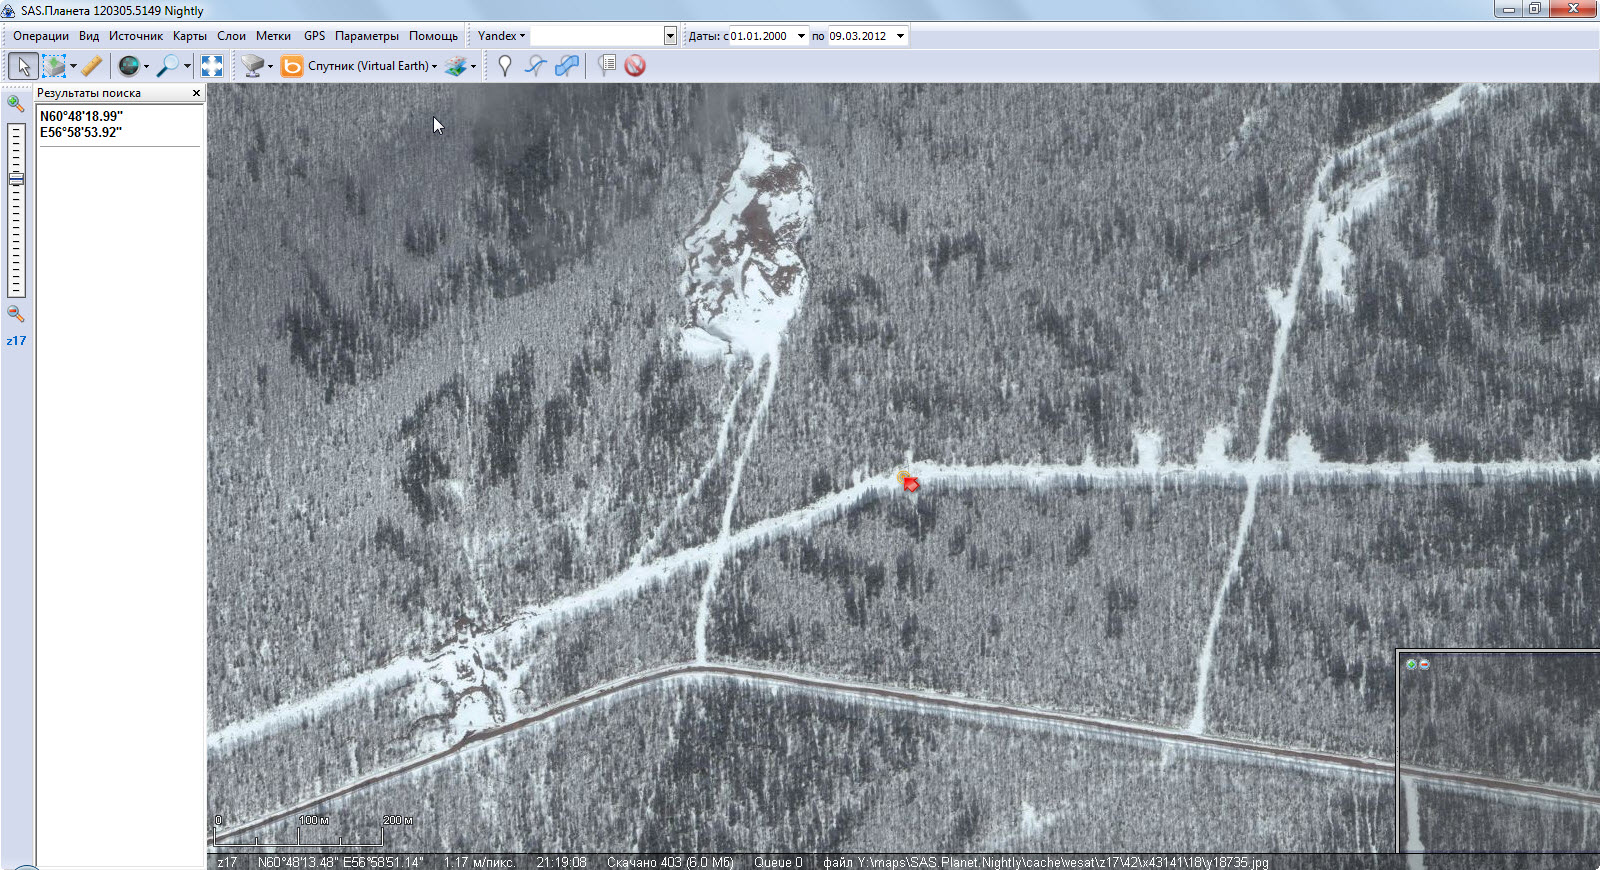Click the add polygon tool icon
Image resolution: width=1600 pixels, height=870 pixels.
(x=567, y=66)
